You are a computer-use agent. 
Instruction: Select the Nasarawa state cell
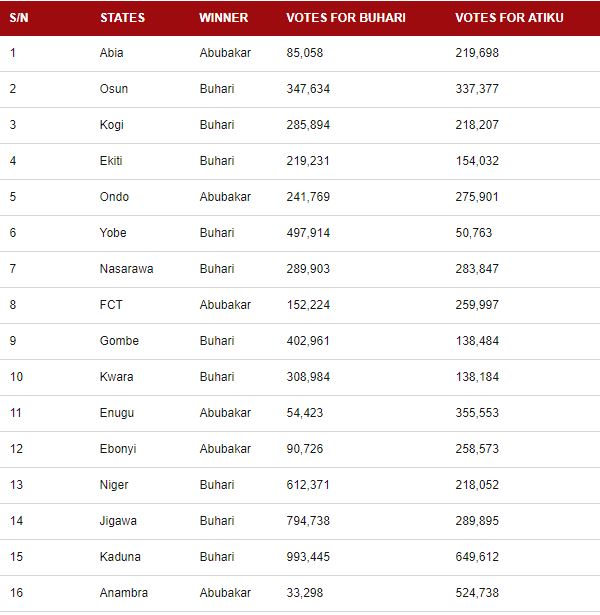click(126, 269)
